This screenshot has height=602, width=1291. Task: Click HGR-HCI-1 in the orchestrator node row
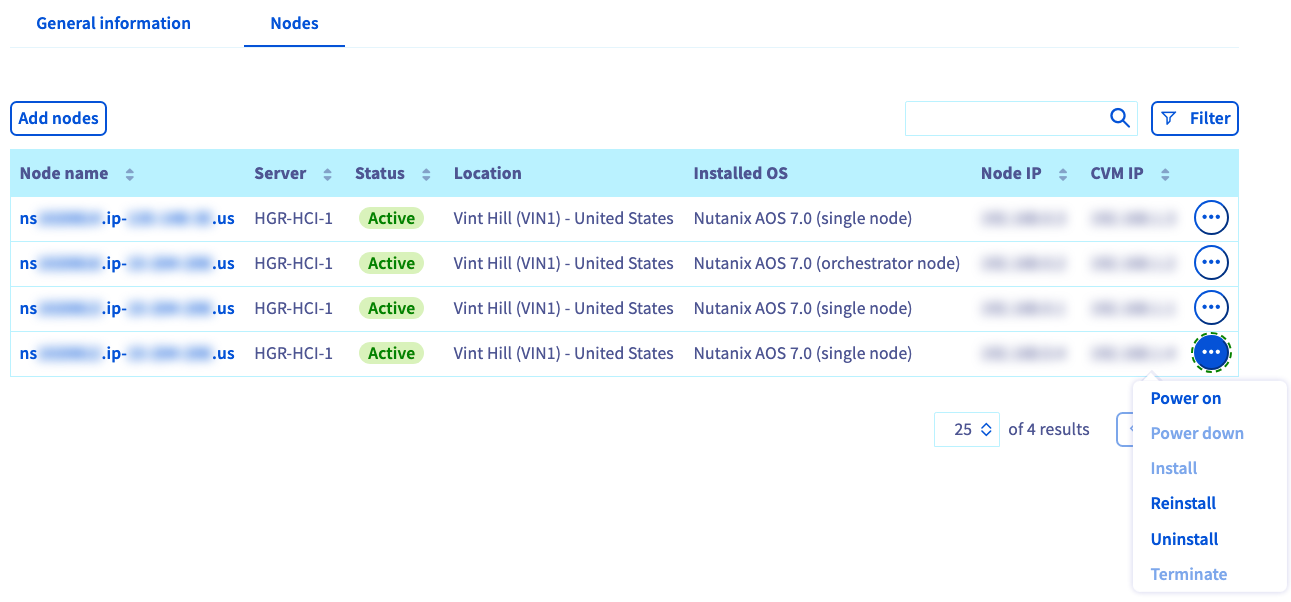click(293, 263)
